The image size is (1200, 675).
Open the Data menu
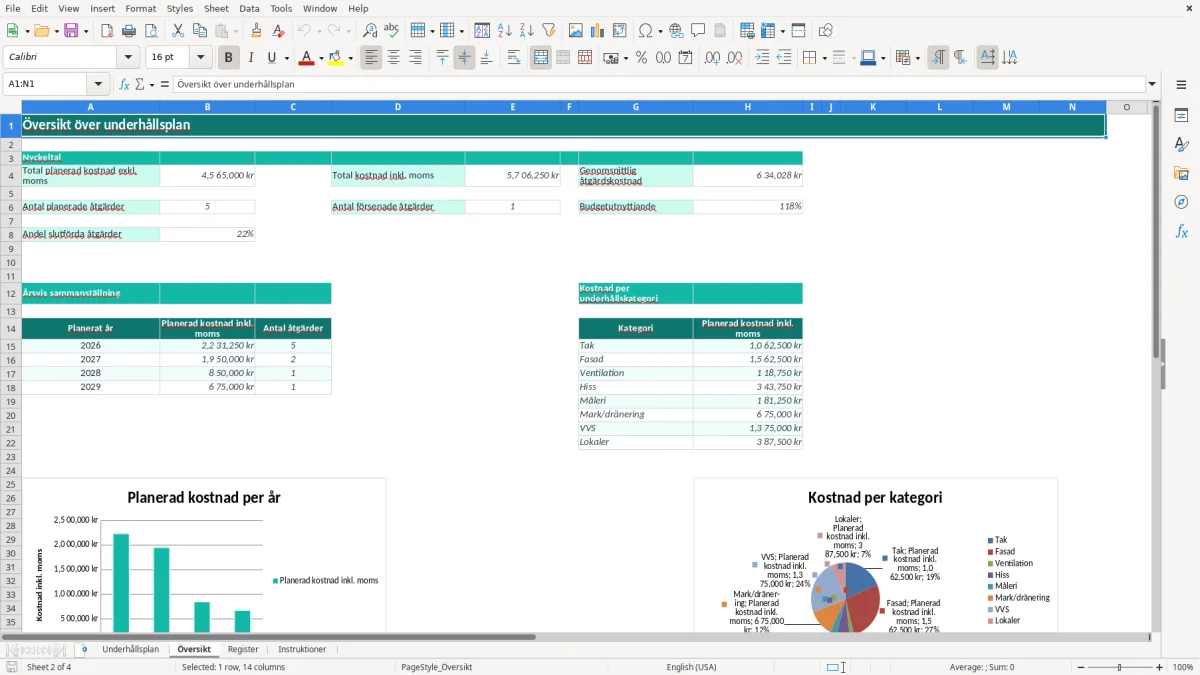click(x=249, y=8)
